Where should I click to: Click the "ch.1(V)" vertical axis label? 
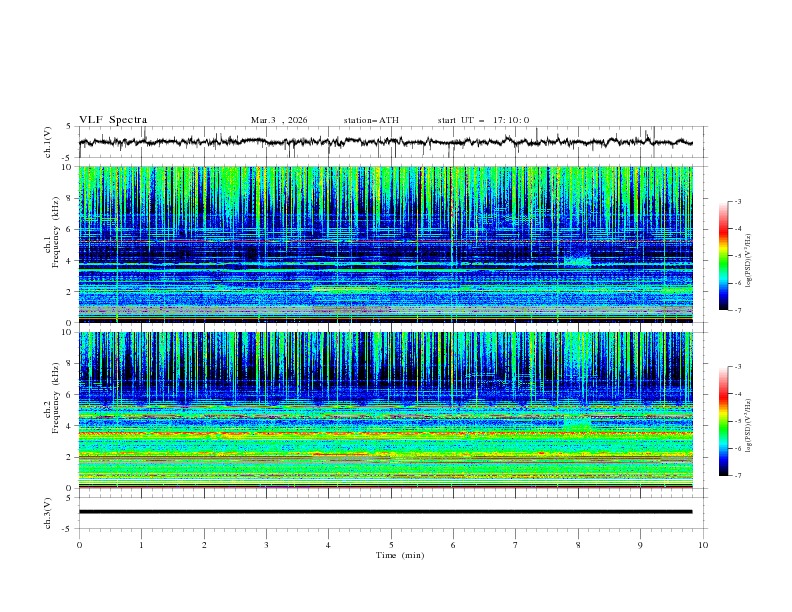pyautogui.click(x=48, y=142)
